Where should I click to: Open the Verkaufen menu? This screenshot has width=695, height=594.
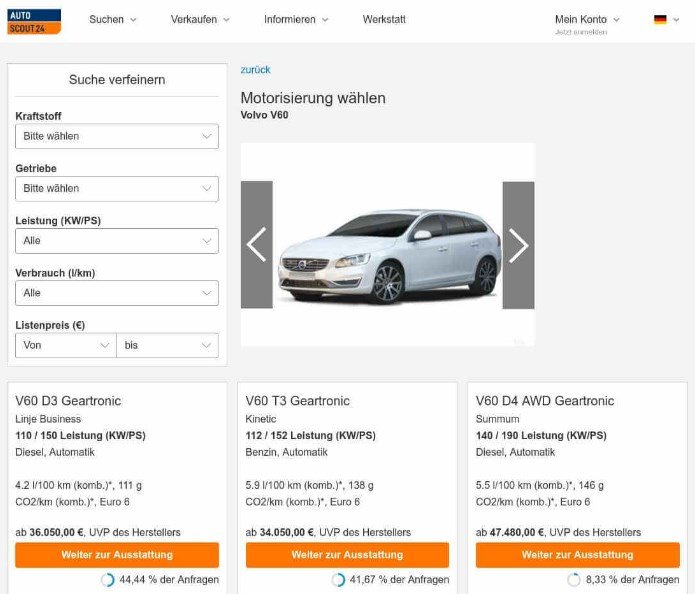coord(200,20)
